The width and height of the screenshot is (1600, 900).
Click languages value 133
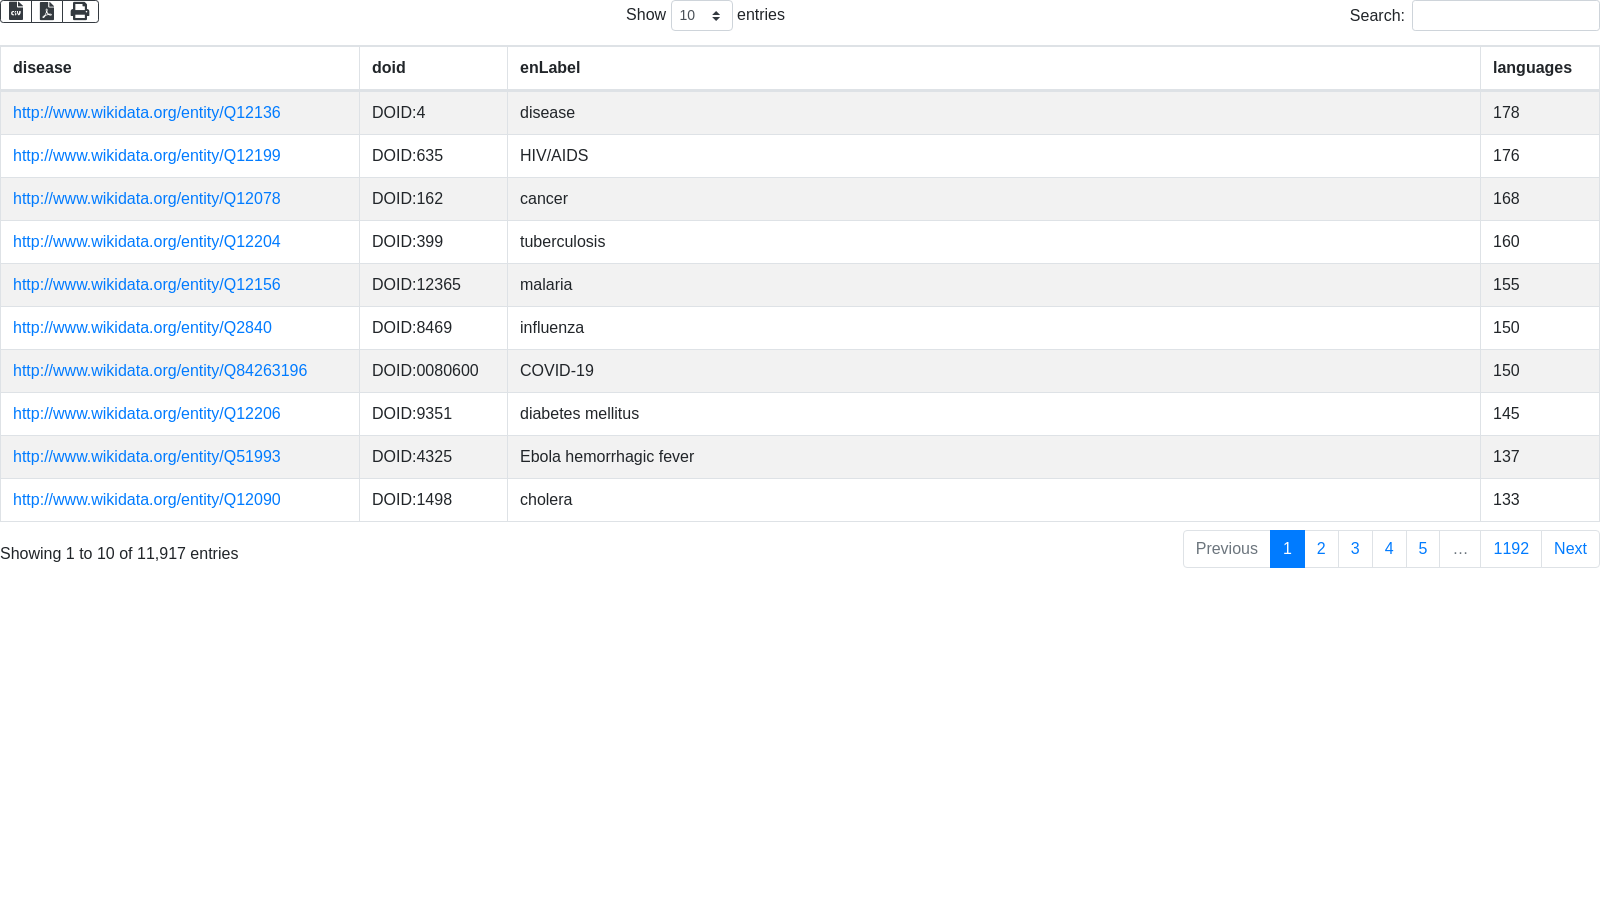(x=1540, y=500)
